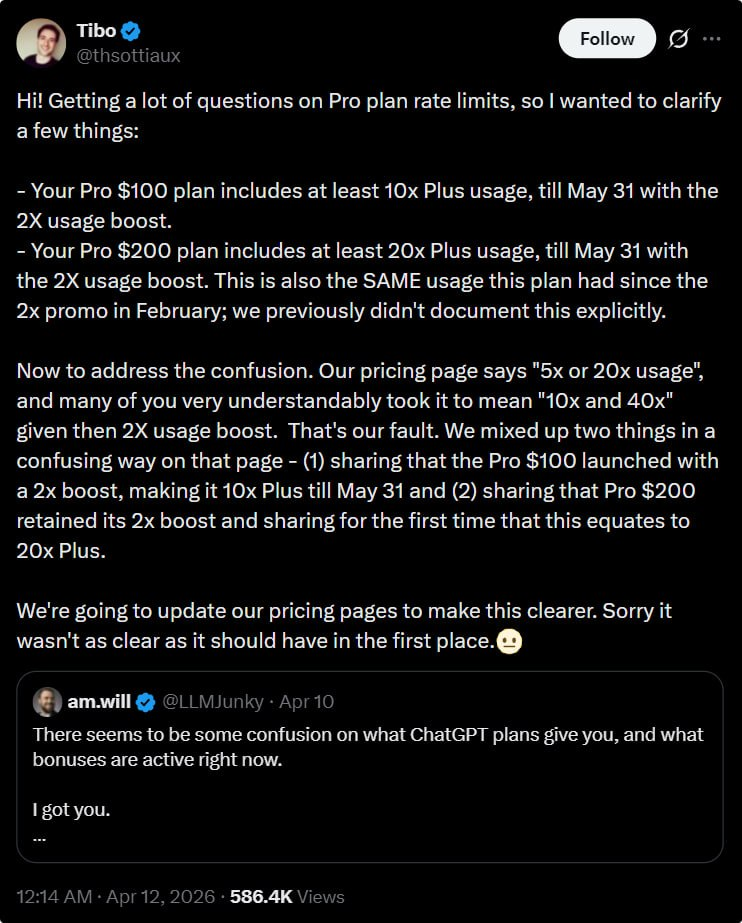Expand the quoted post's trailing ellipsis
Screen dimensions: 742x923
click(x=40, y=837)
